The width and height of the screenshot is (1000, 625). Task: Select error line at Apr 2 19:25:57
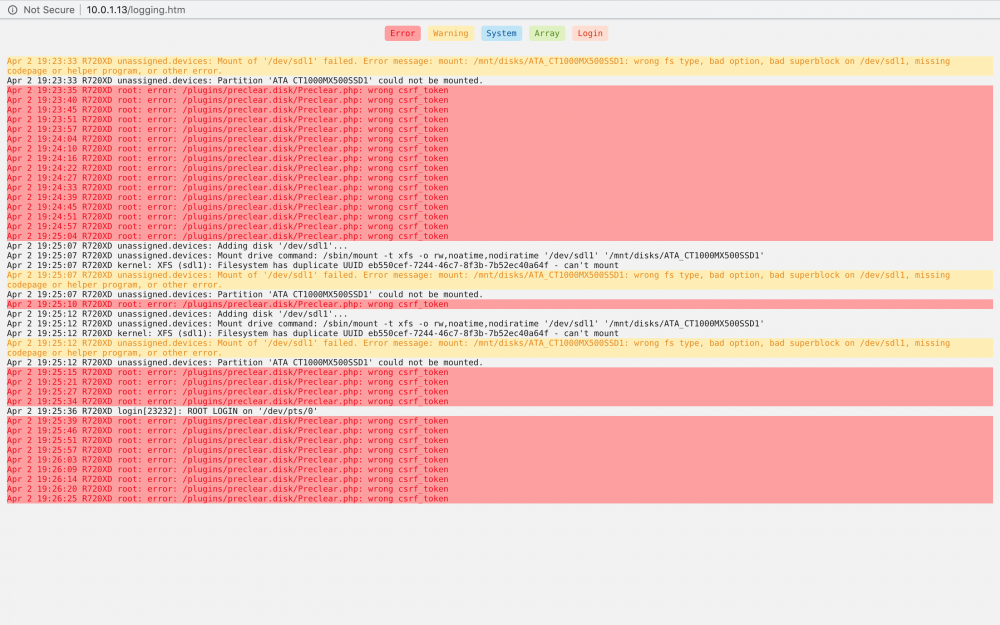500,450
